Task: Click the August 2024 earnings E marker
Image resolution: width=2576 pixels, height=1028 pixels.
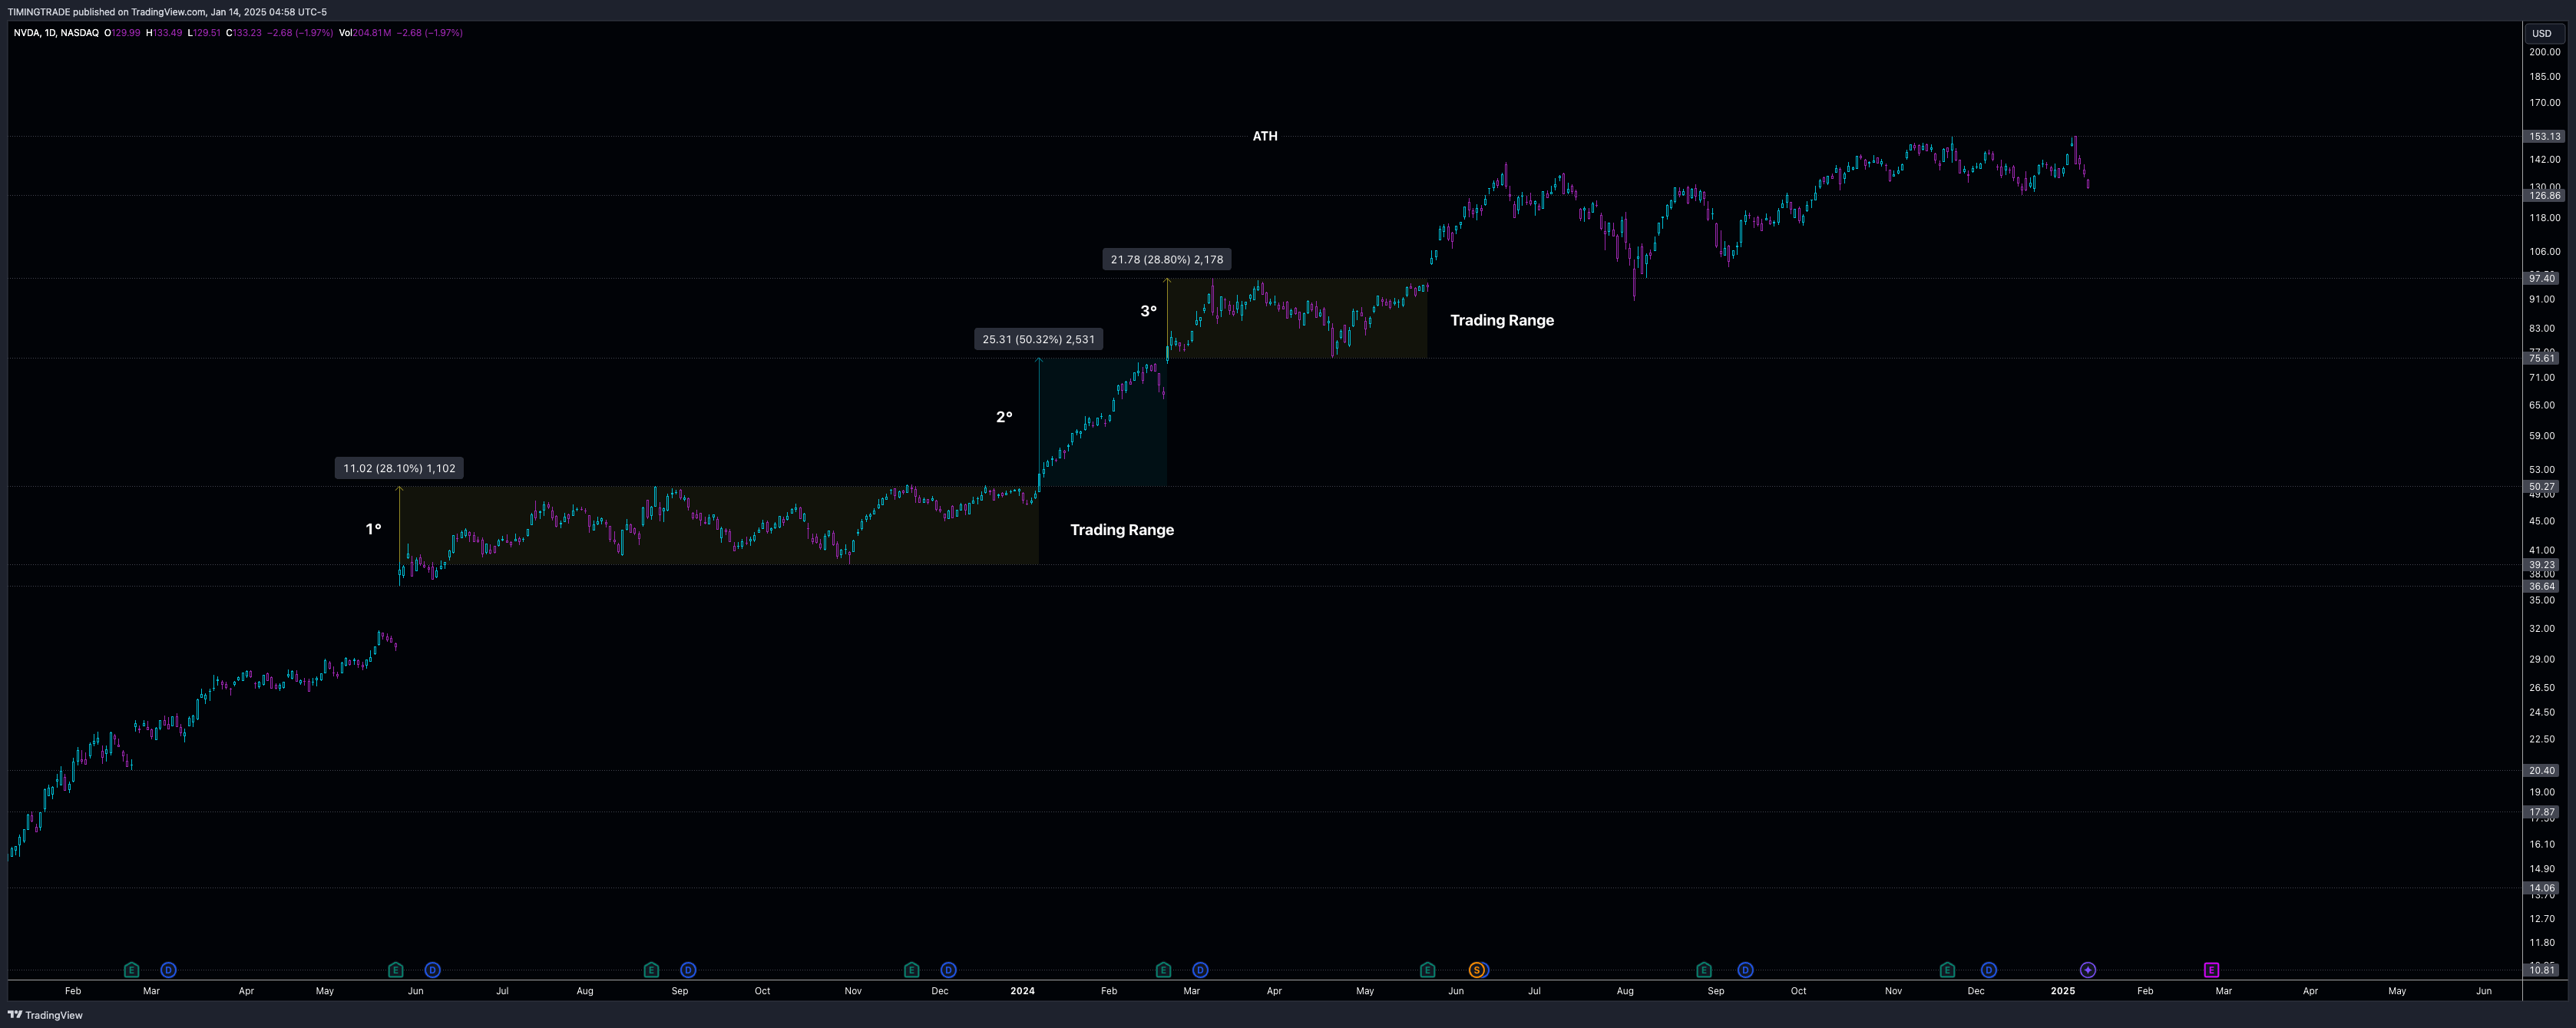Action: pyautogui.click(x=1704, y=970)
